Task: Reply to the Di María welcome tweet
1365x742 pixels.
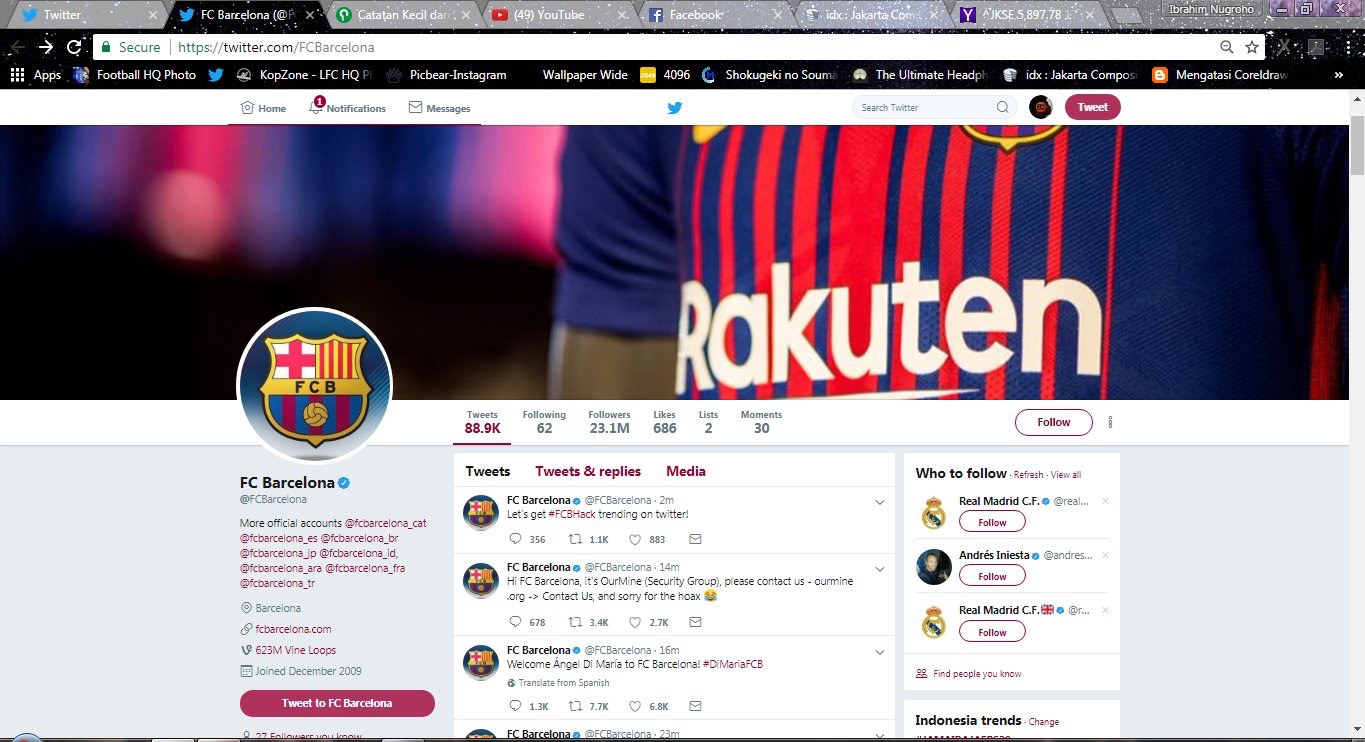Action: pos(515,706)
